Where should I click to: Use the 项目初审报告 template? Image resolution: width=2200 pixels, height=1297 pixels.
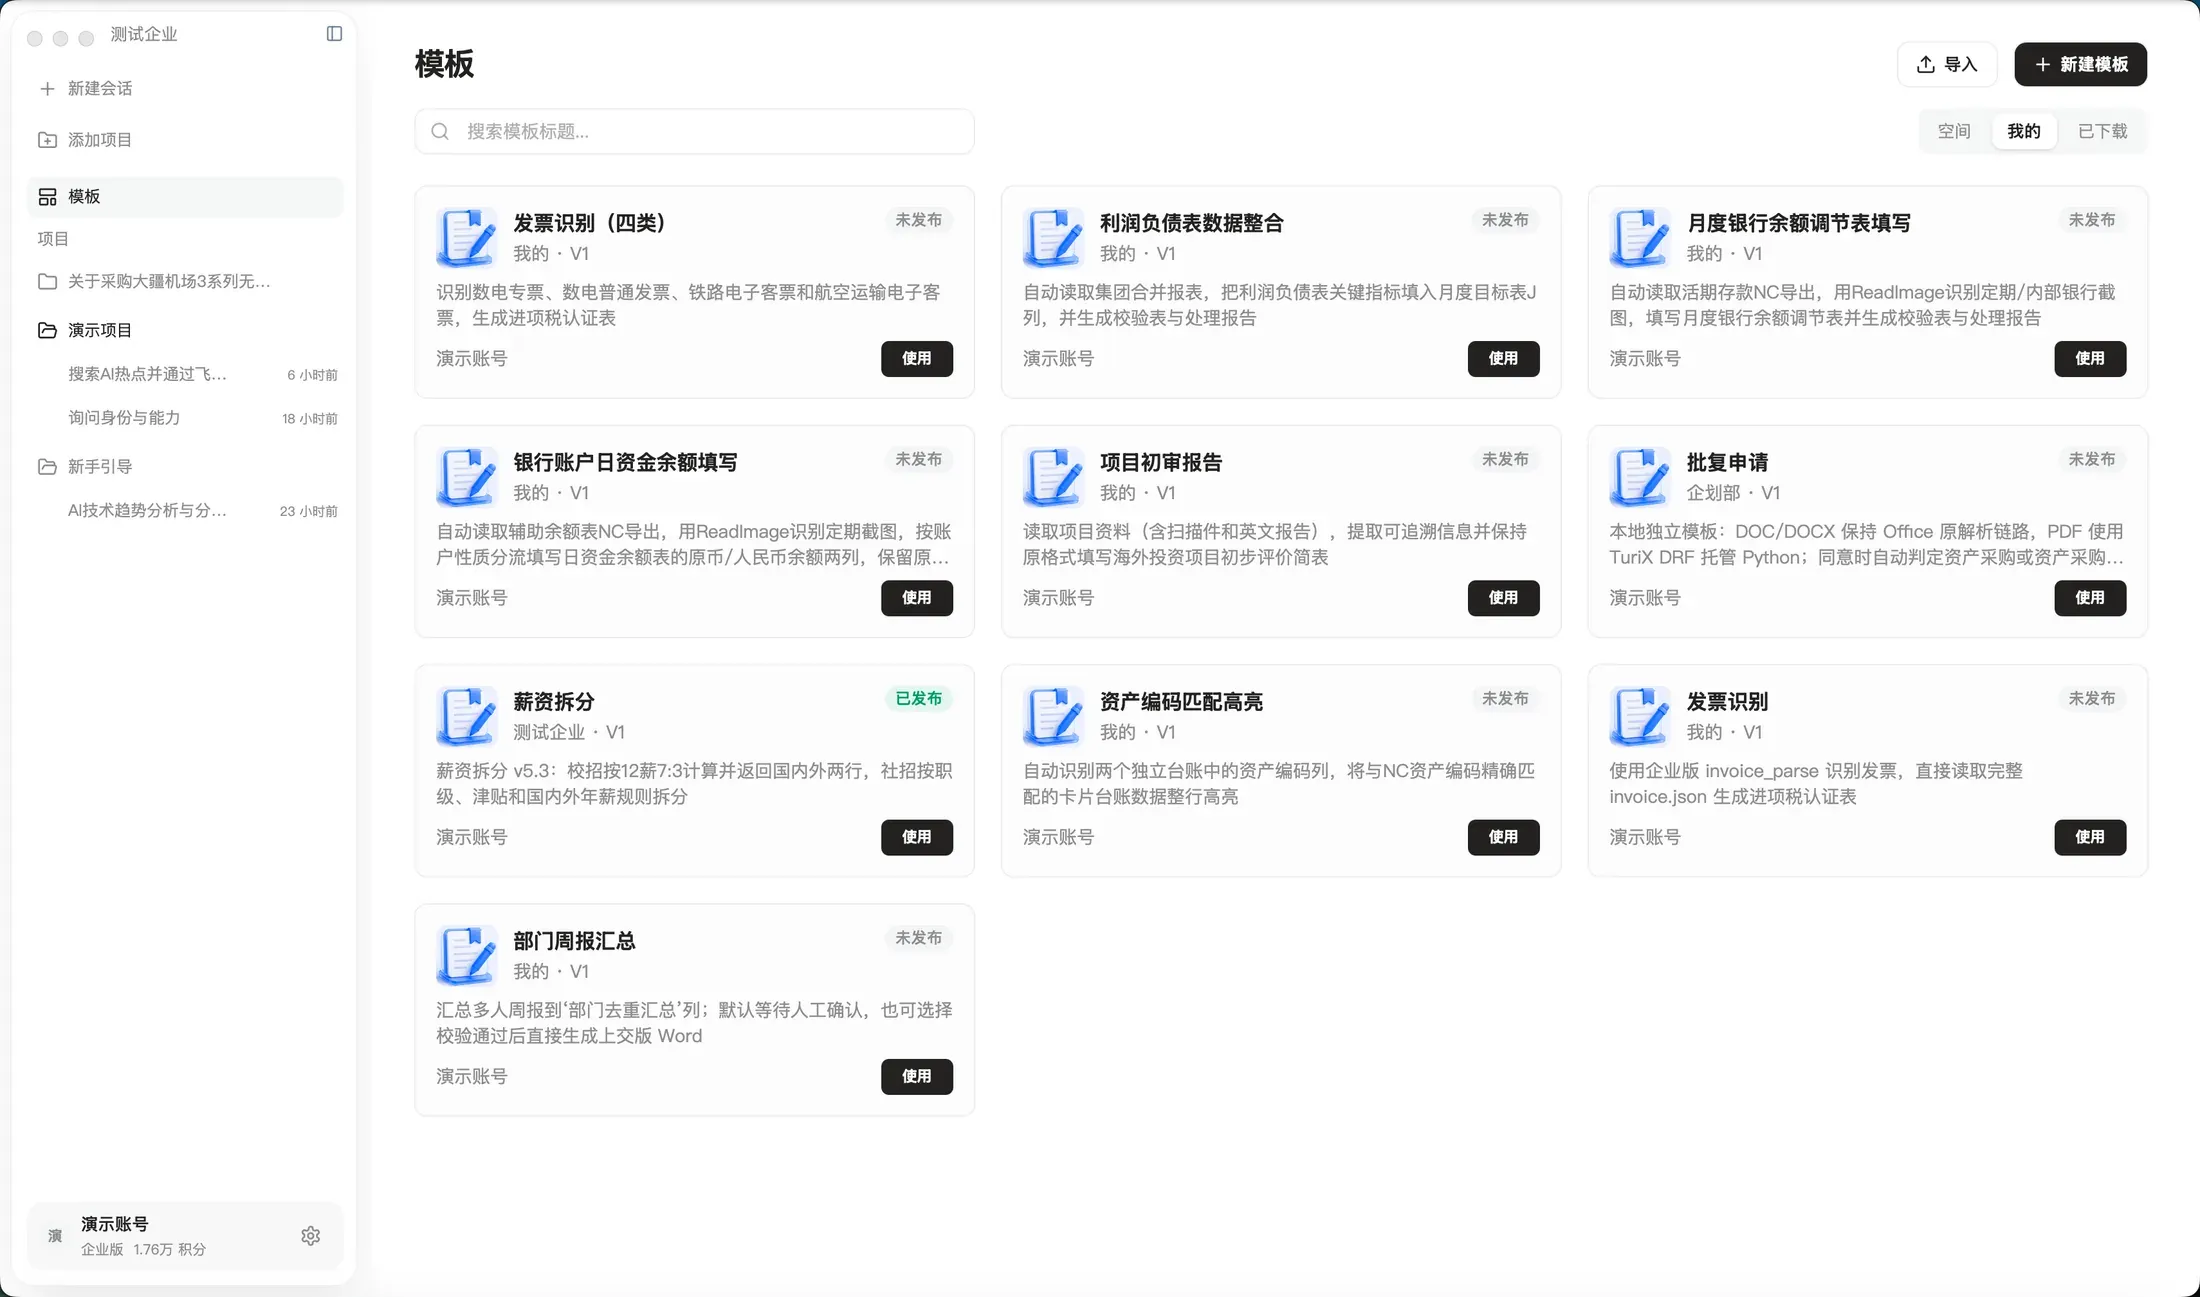coord(1503,598)
